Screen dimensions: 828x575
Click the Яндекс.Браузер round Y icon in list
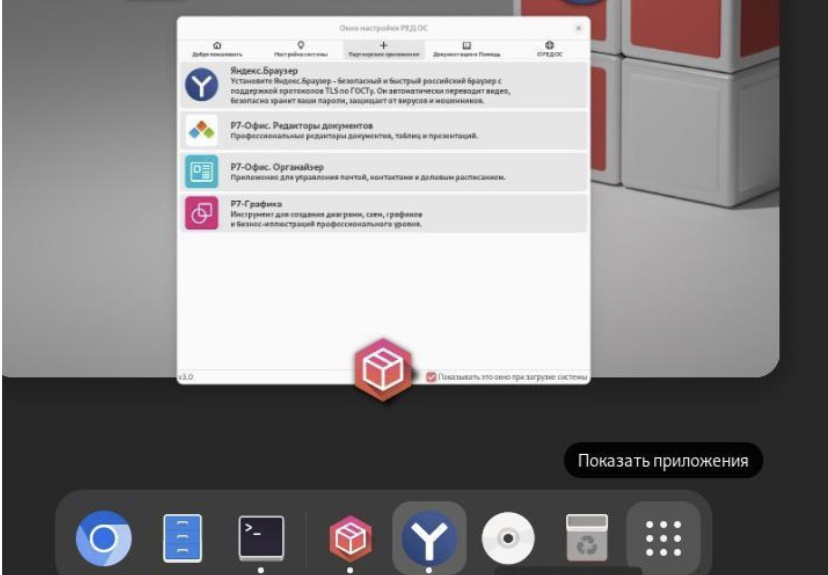pos(201,84)
